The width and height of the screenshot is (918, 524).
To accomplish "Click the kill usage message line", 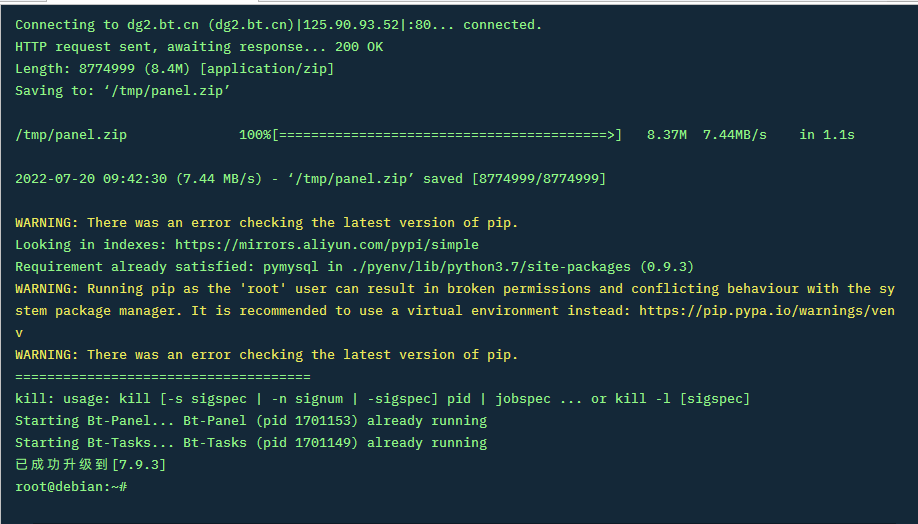I will point(382,399).
